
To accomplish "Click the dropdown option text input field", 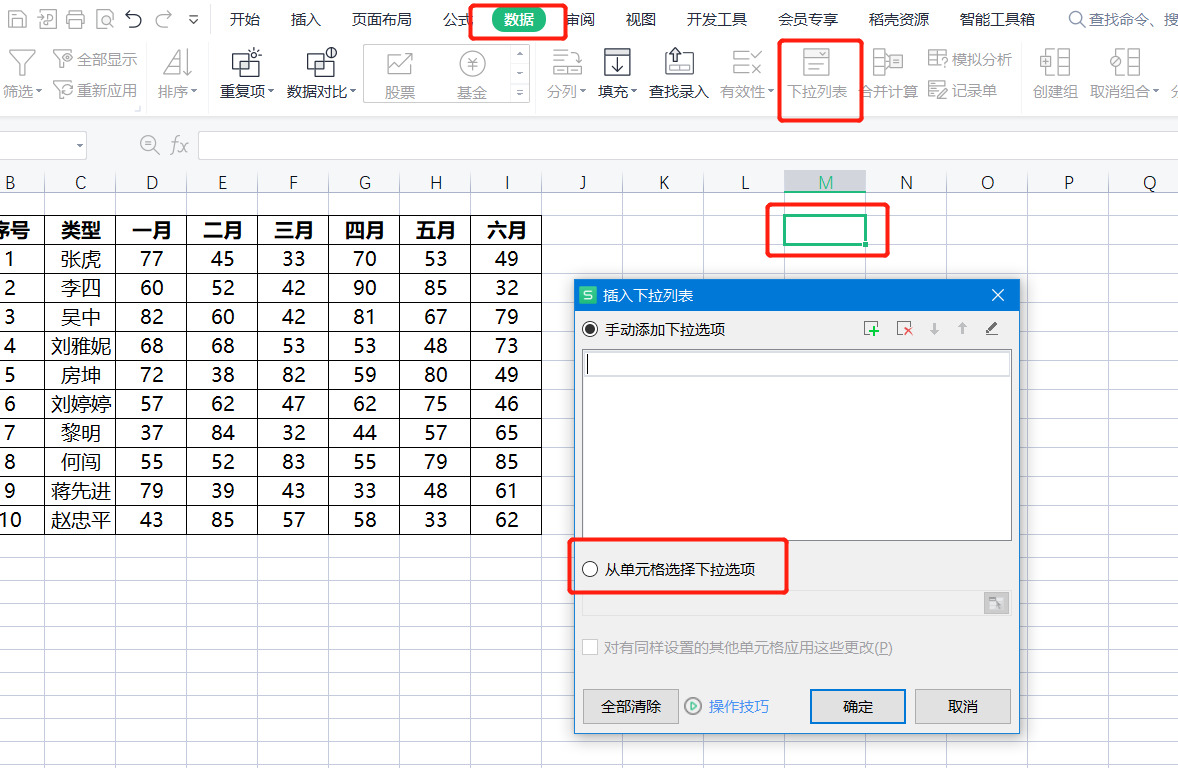I will pos(797,364).
